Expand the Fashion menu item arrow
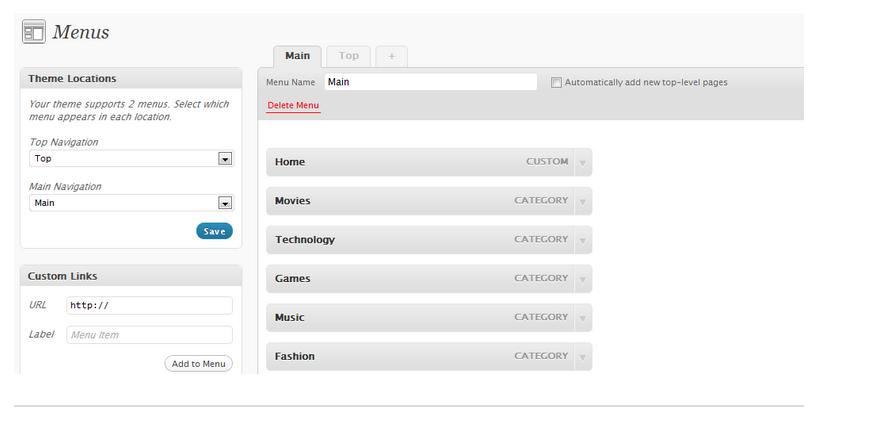 (583, 357)
